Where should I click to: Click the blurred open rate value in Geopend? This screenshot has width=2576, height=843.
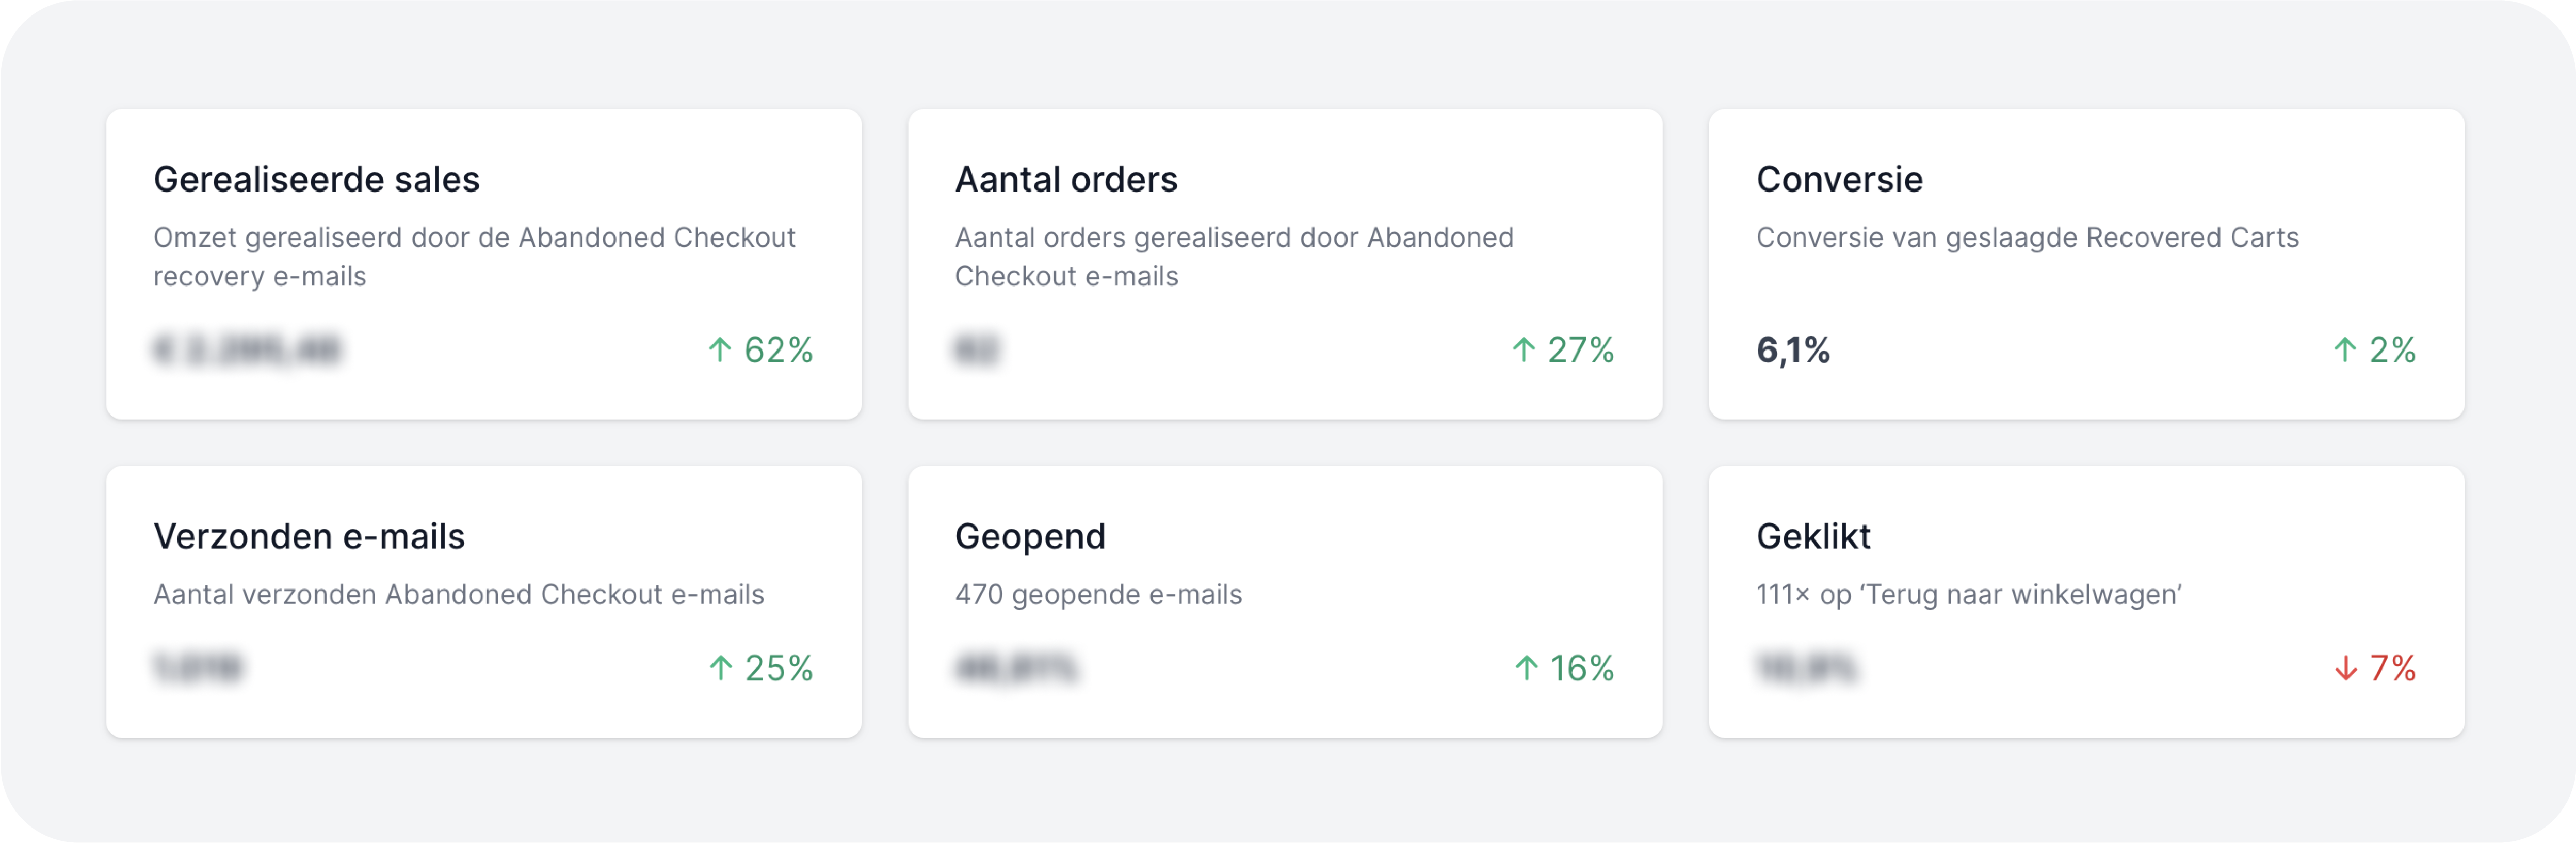click(x=1017, y=668)
